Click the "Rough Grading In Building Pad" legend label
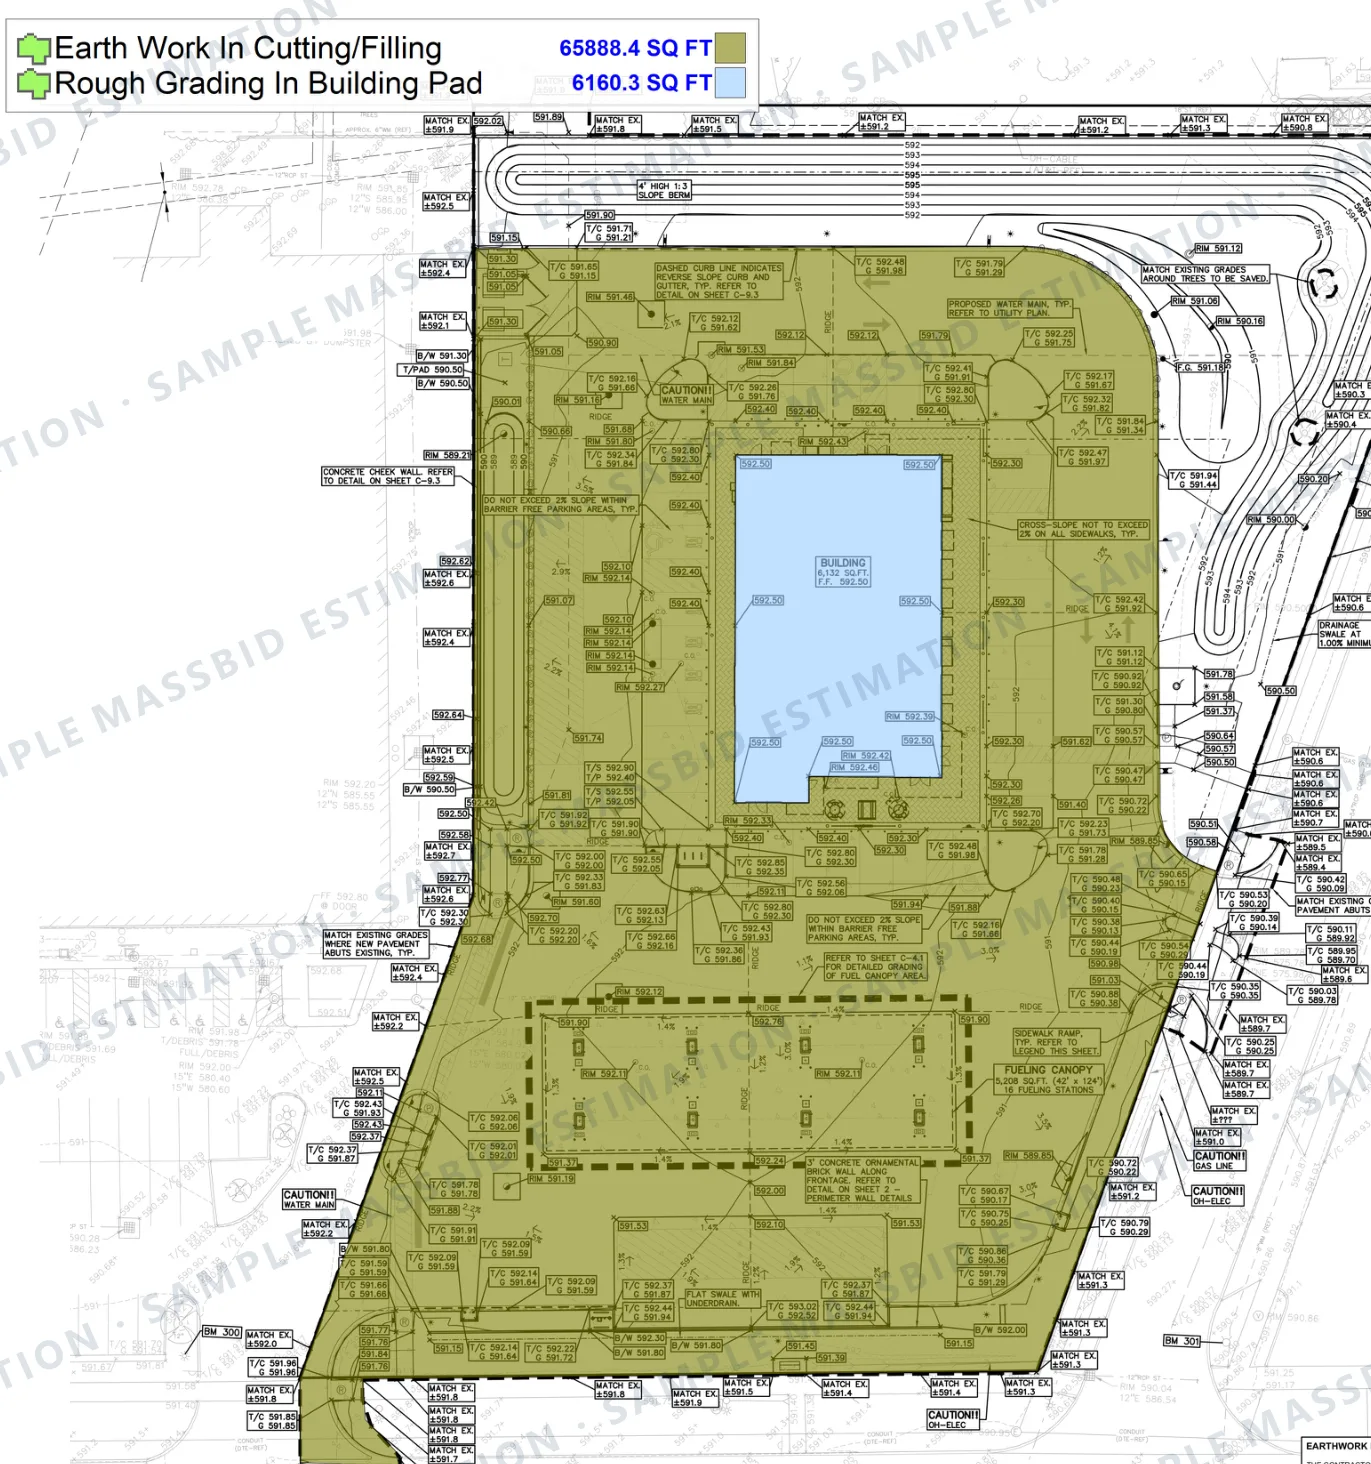This screenshot has height=1464, width=1371. pyautogui.click(x=268, y=83)
